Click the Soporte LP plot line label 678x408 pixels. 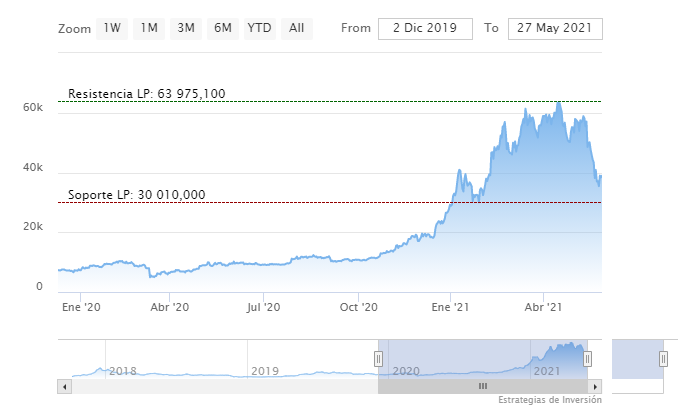(x=137, y=194)
